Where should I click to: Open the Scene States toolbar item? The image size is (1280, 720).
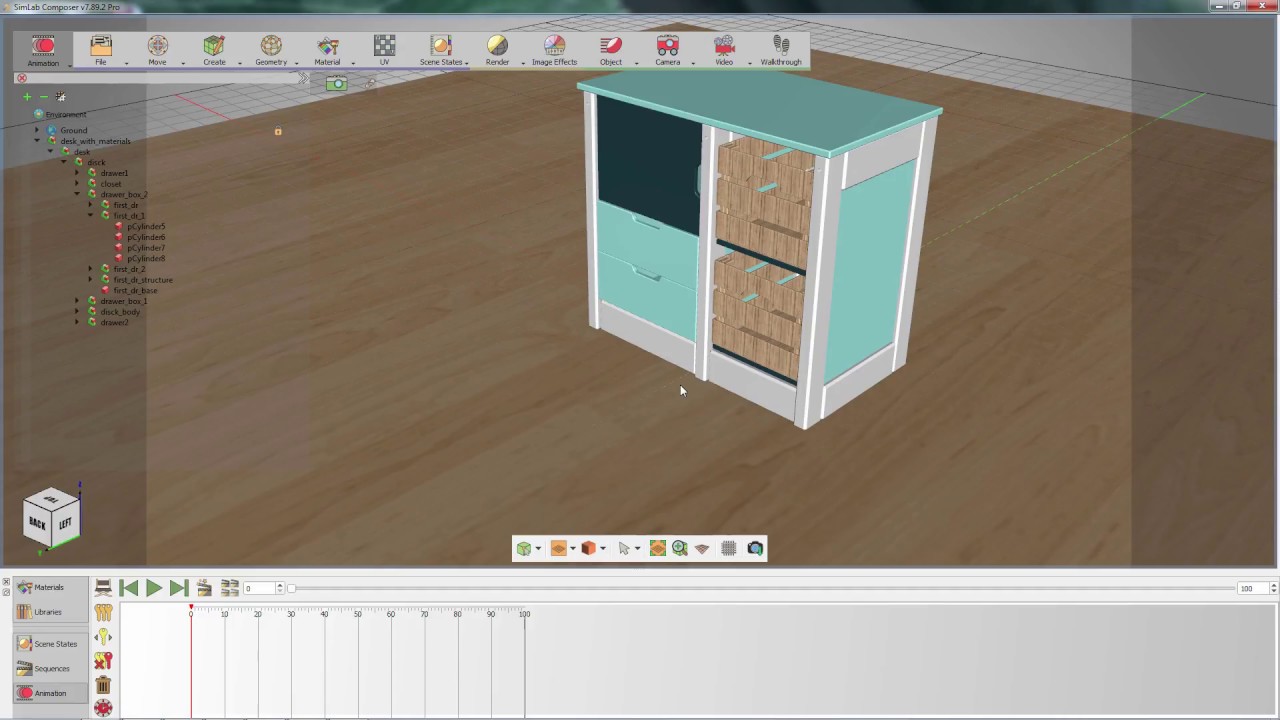point(441,51)
